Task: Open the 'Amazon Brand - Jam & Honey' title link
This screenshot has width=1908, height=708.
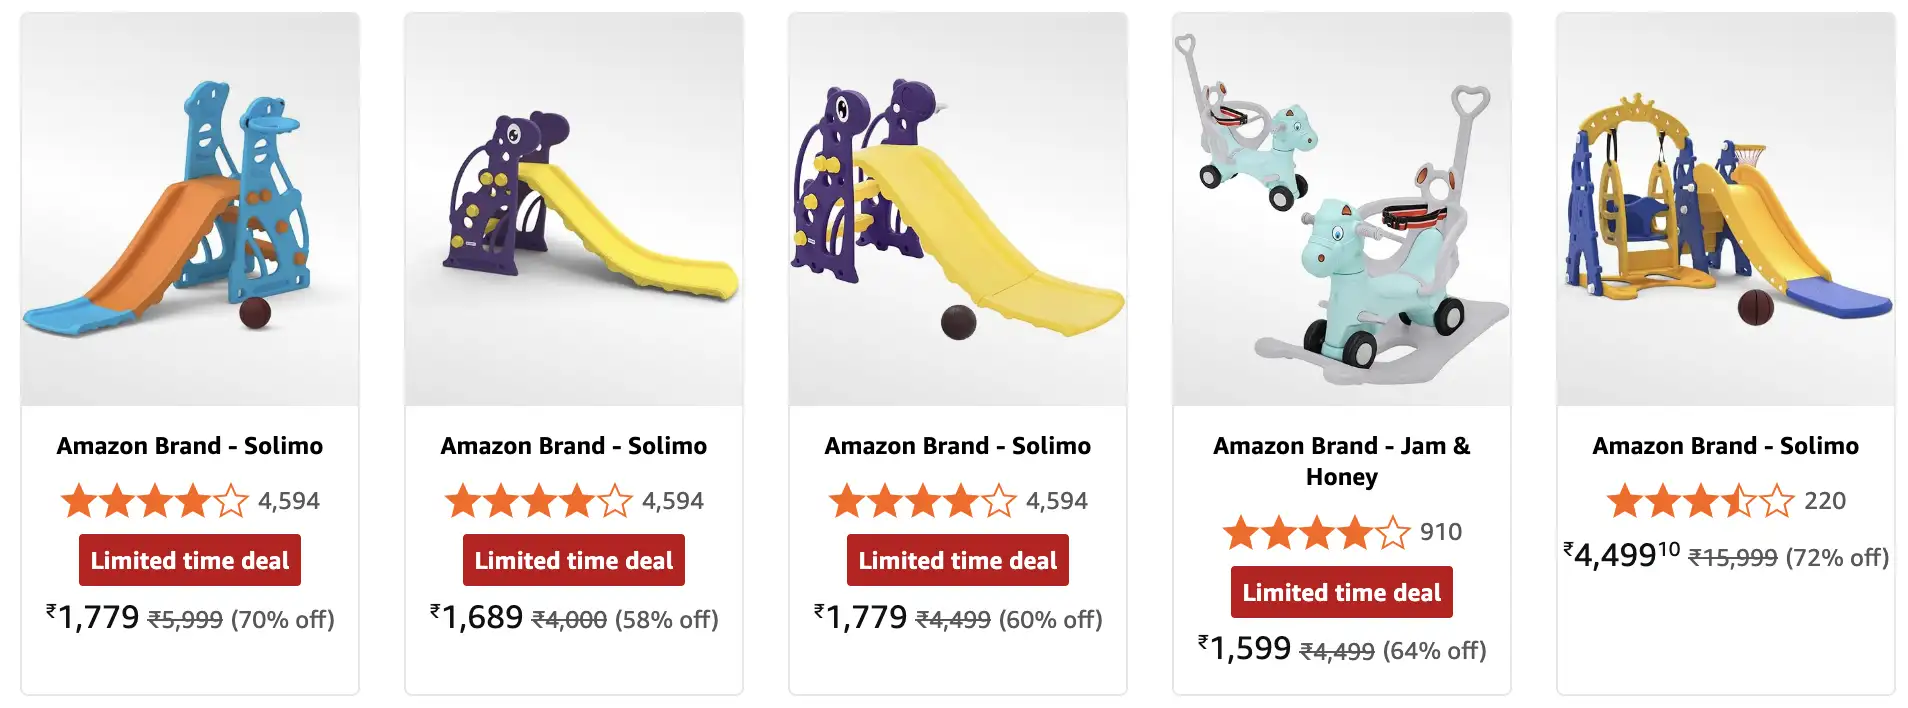Action: (1340, 461)
